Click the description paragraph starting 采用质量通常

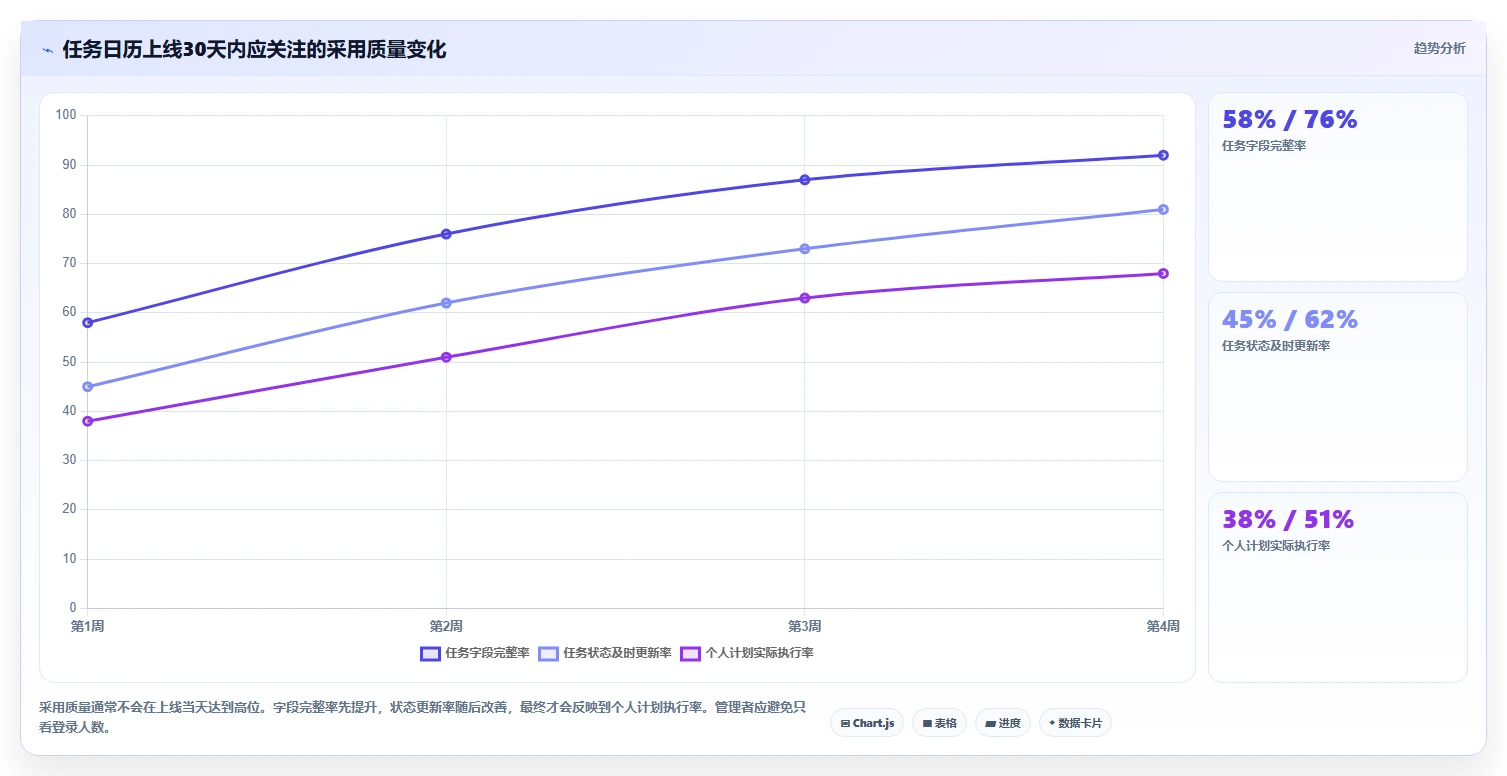coord(422,717)
